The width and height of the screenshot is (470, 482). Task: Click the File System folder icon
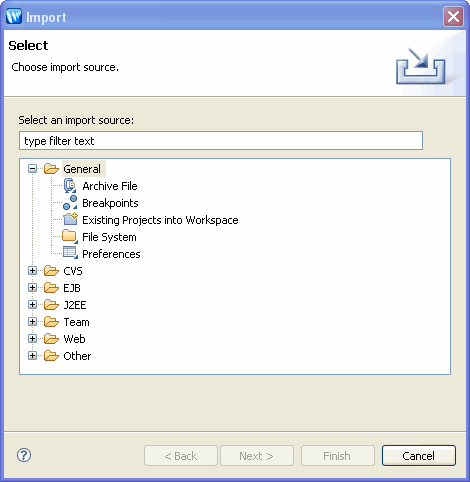(70, 237)
